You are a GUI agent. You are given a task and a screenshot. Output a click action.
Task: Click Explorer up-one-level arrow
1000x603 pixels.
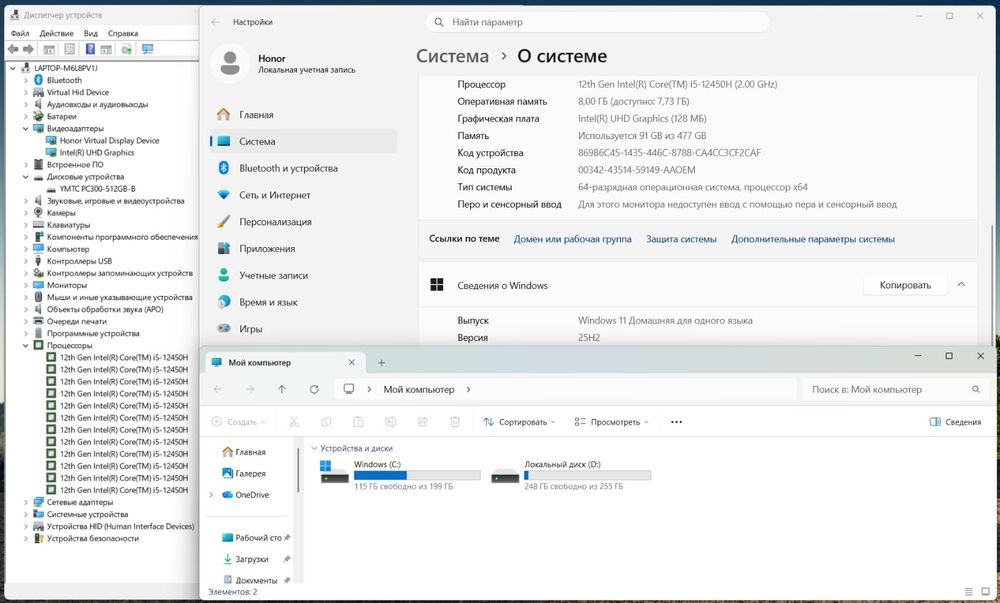pos(282,389)
